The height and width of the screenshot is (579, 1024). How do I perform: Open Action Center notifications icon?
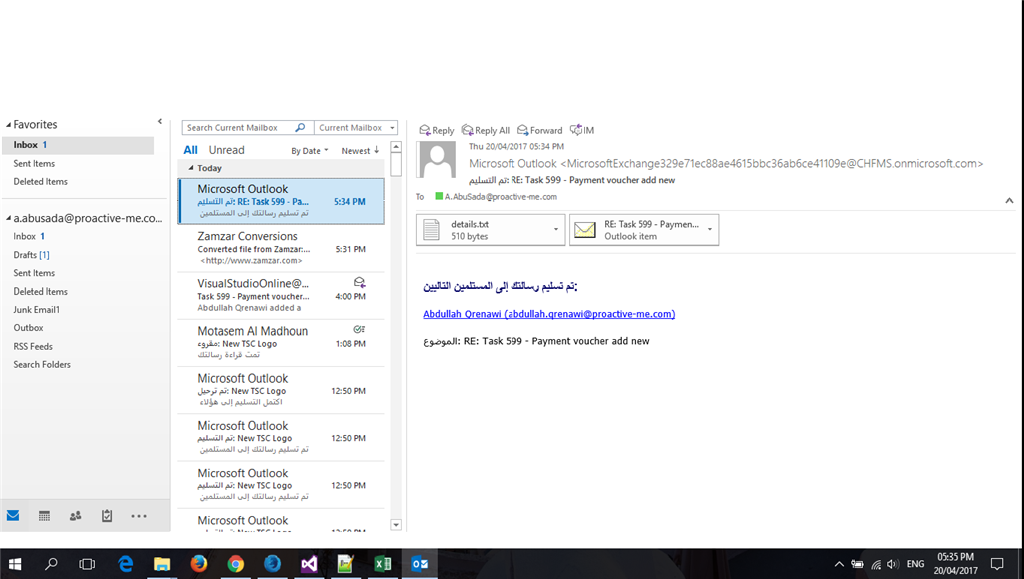(x=997, y=564)
